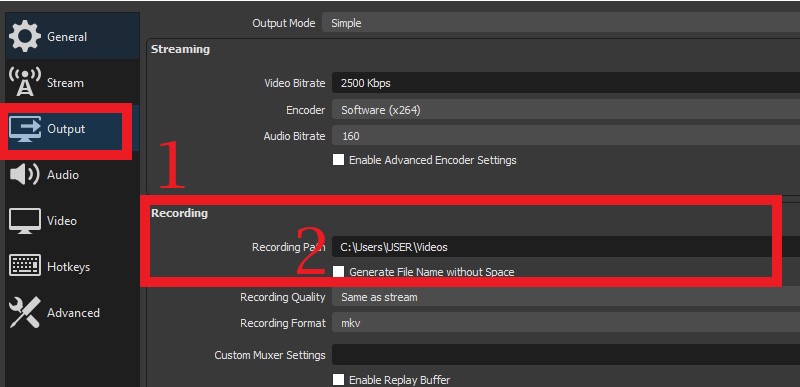Open the Video settings tab

(72, 221)
